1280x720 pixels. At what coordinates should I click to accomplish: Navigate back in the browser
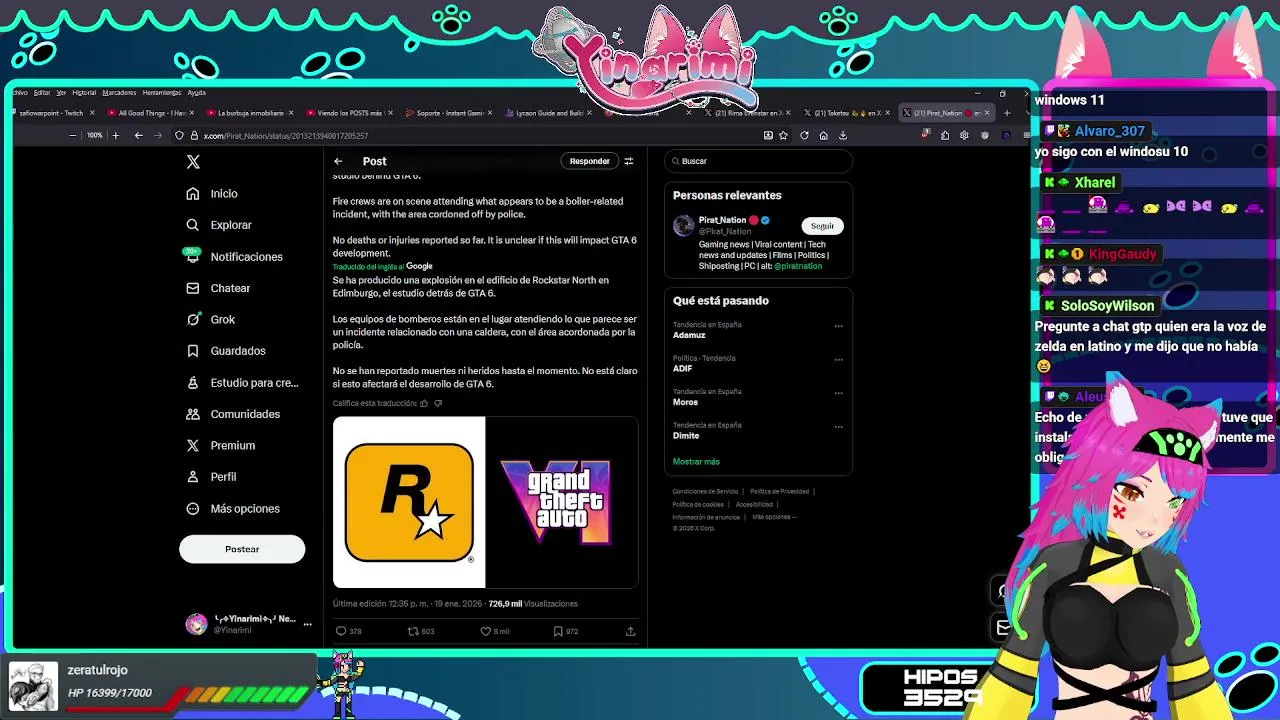(x=138, y=135)
